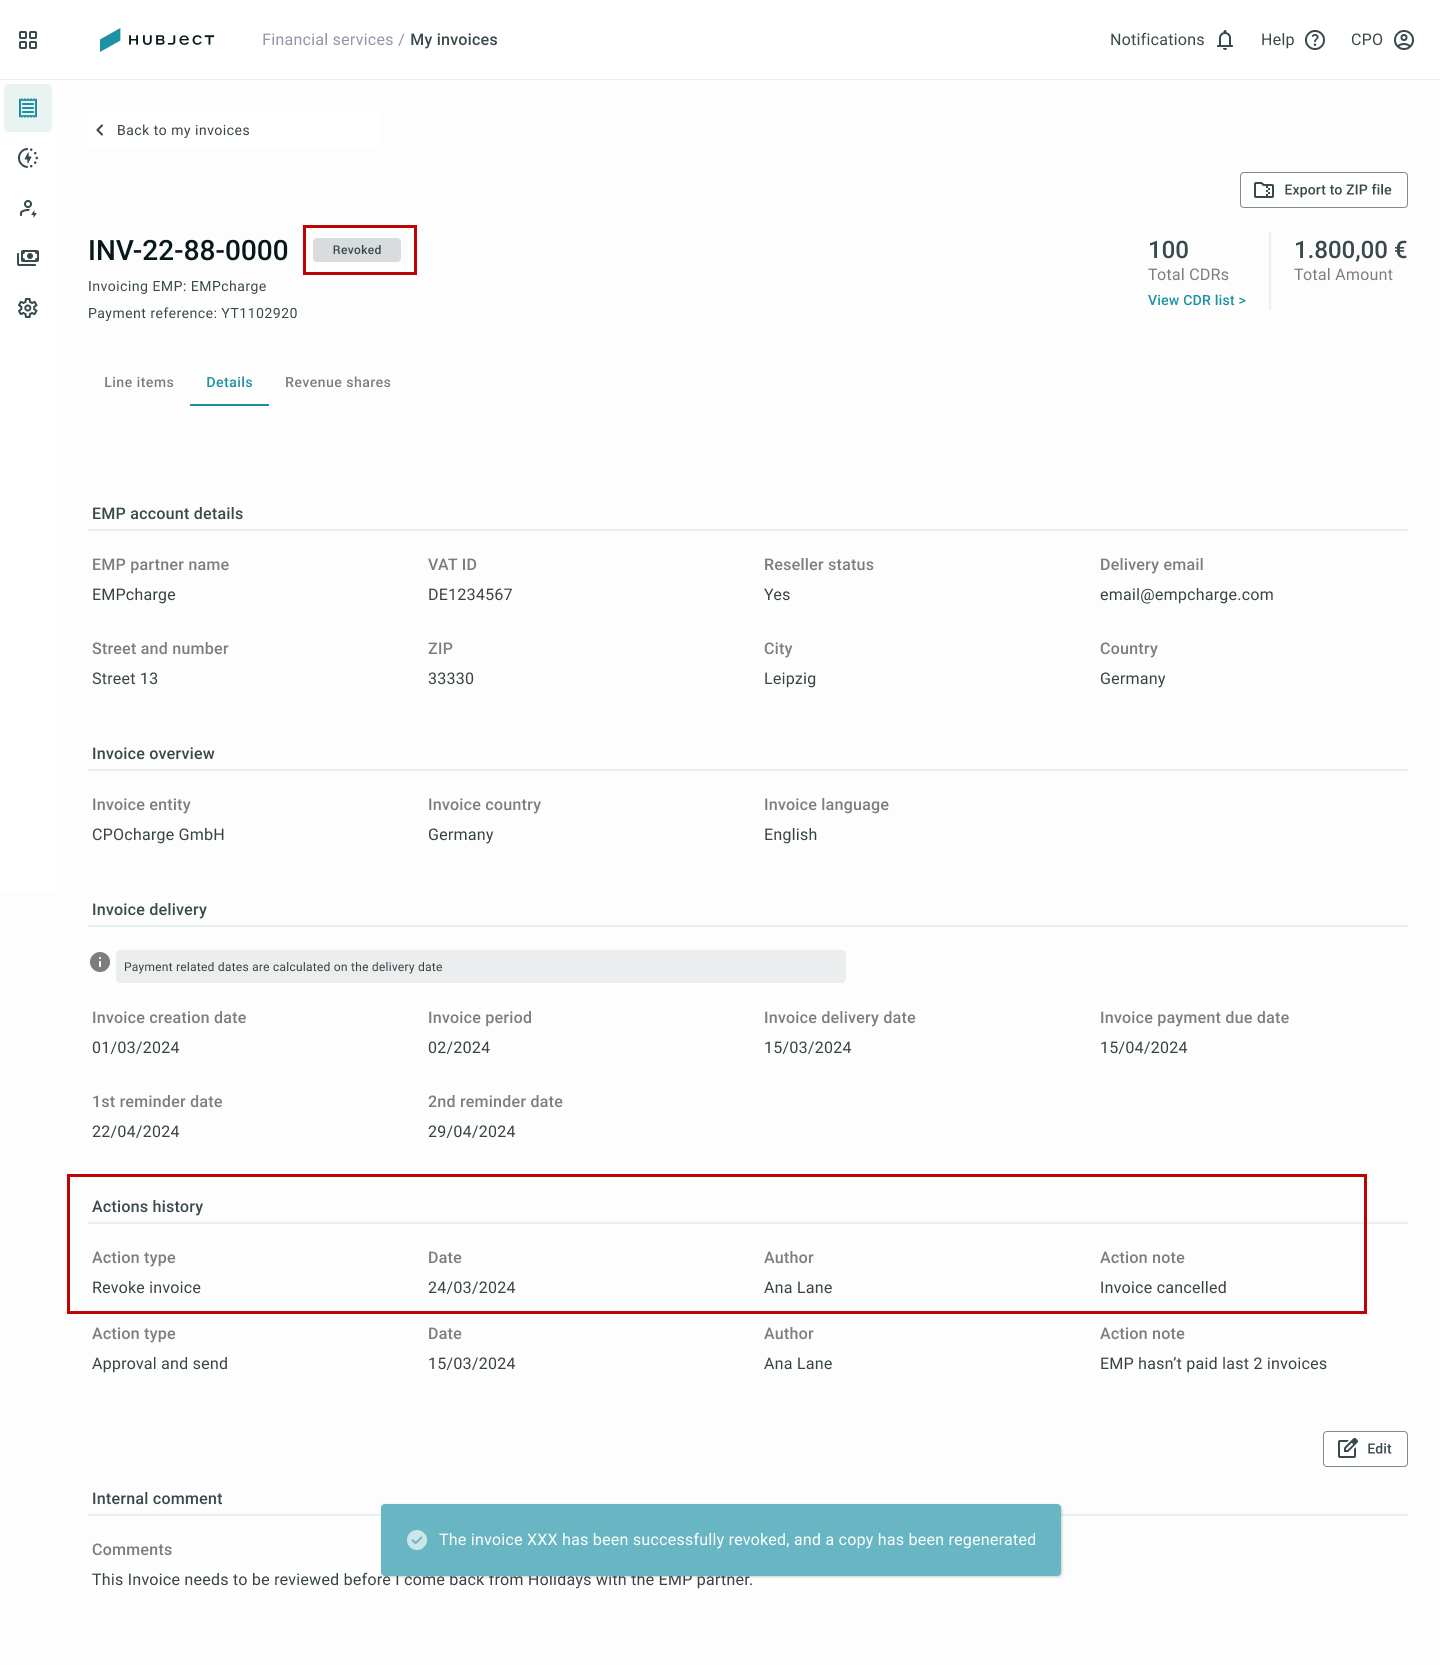Click the 2nd reminder date 29/04/2024

pyautogui.click(x=472, y=1132)
